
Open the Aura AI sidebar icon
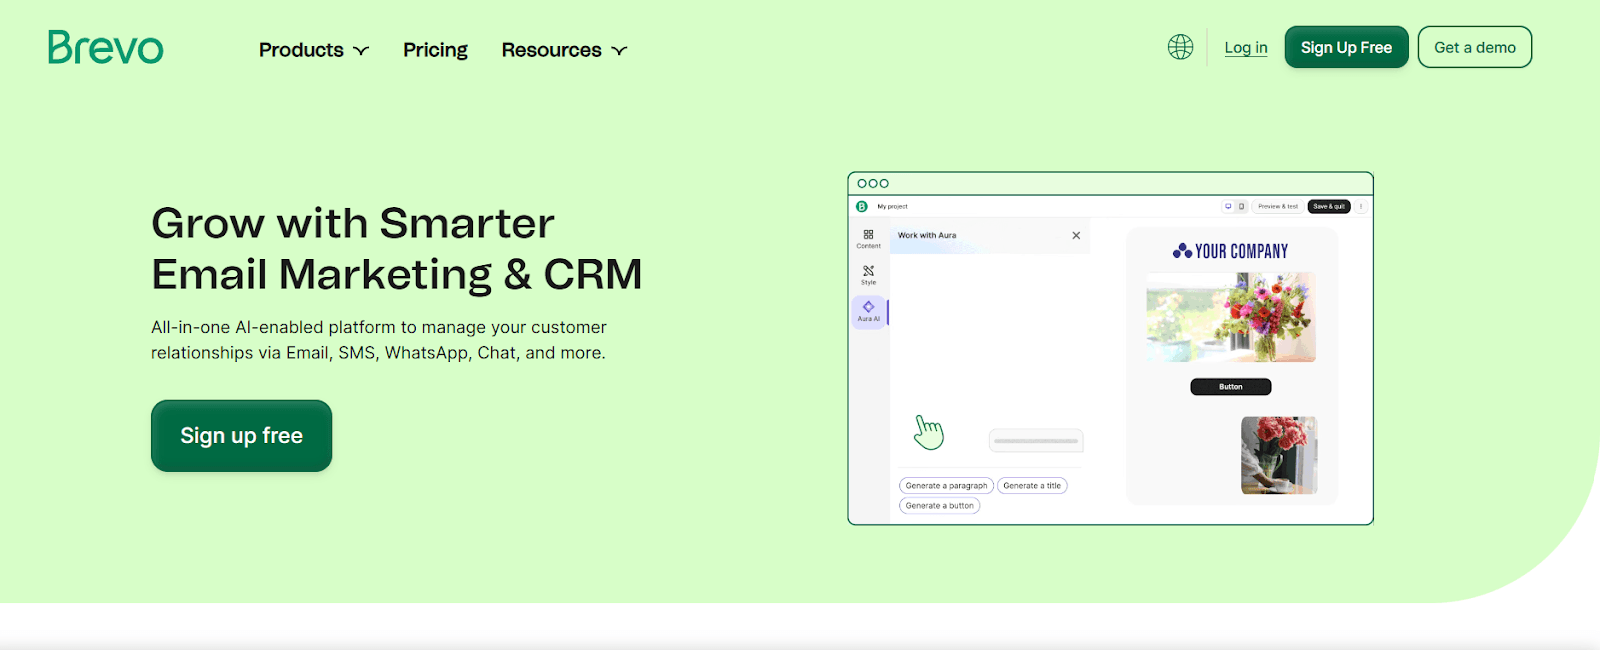coord(868,311)
